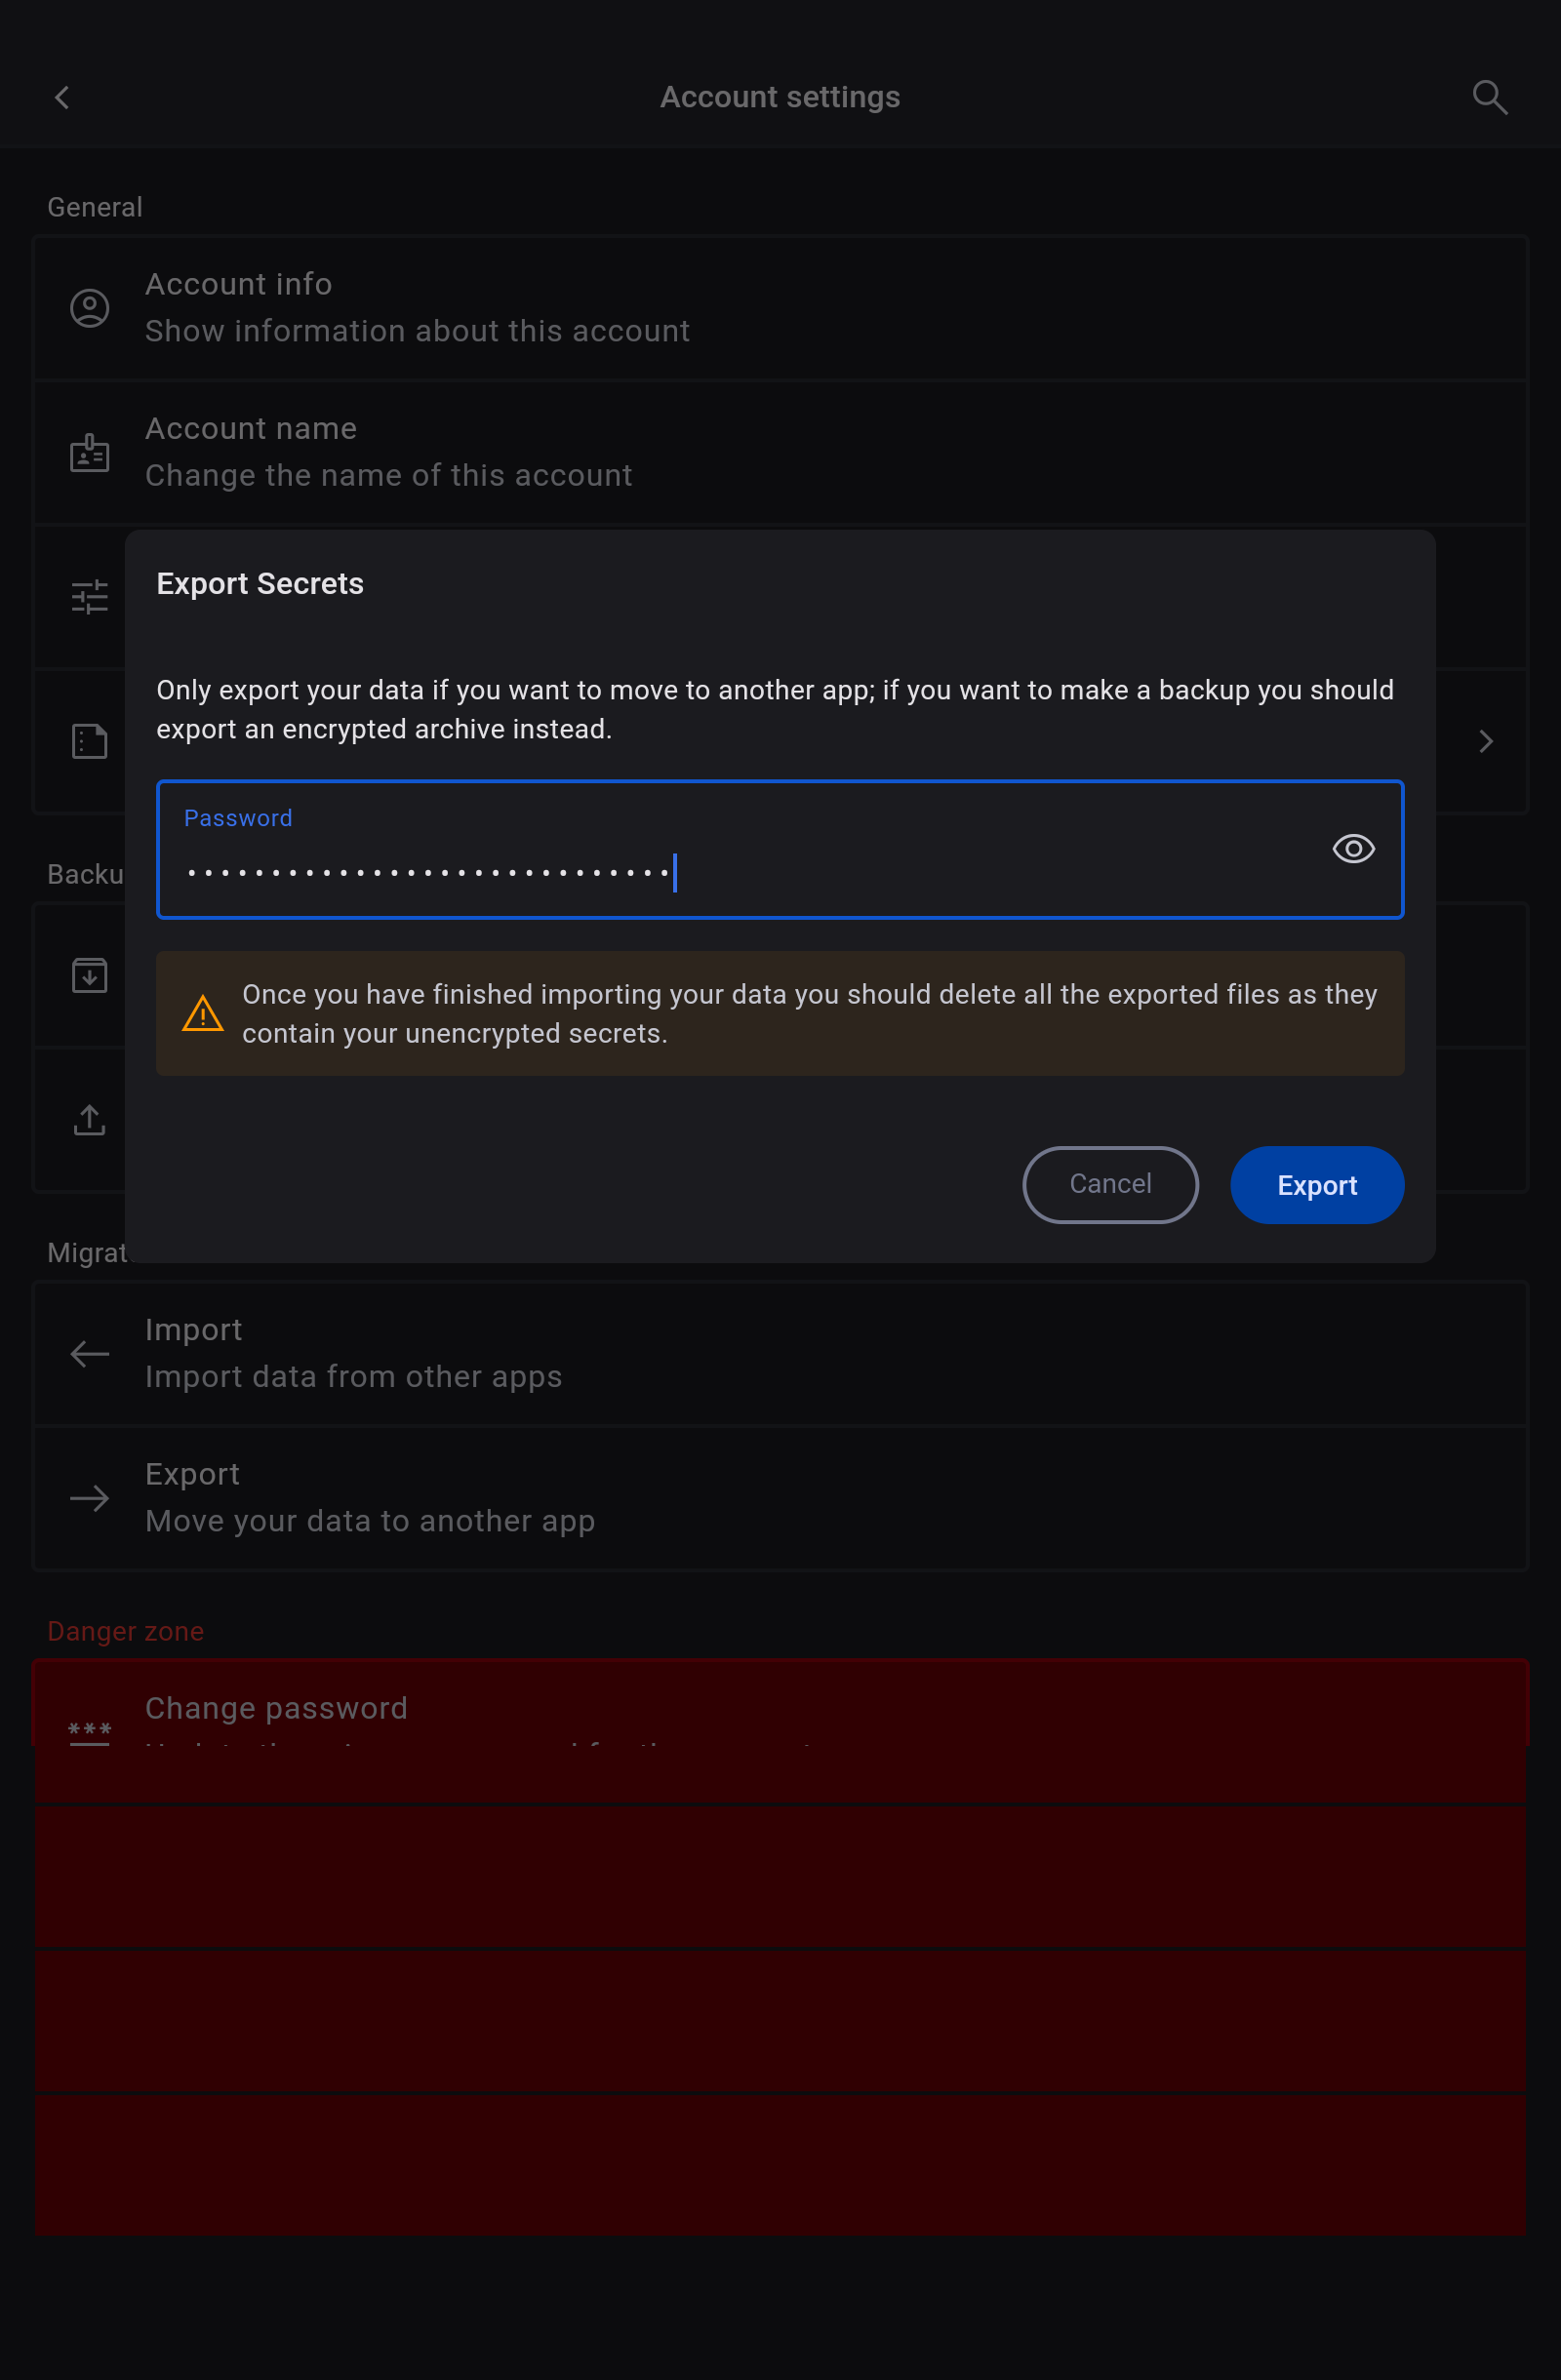Click the Export right arrow icon
1561x2380 pixels.
click(90, 1498)
